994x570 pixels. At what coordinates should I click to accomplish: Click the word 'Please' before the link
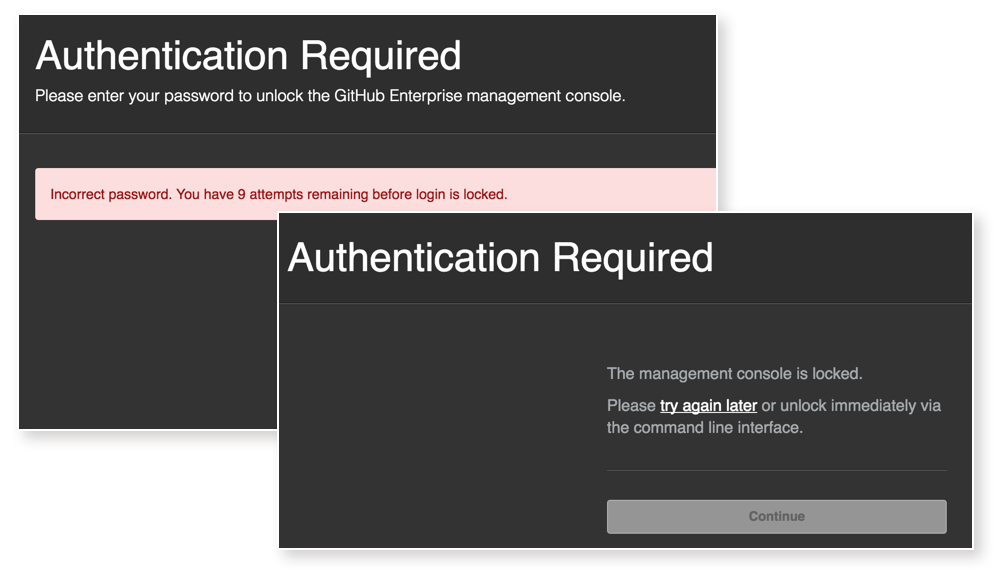click(631, 406)
